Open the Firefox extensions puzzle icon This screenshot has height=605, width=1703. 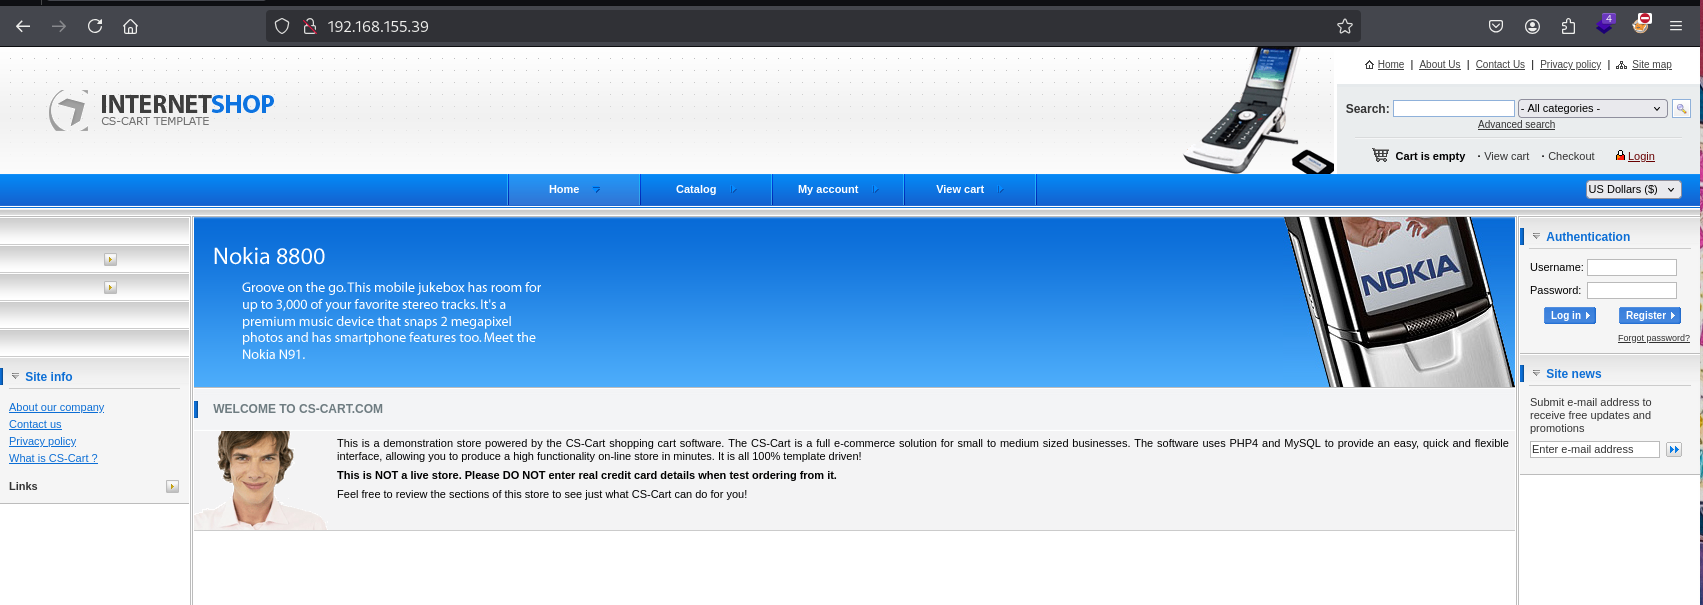click(x=1568, y=26)
